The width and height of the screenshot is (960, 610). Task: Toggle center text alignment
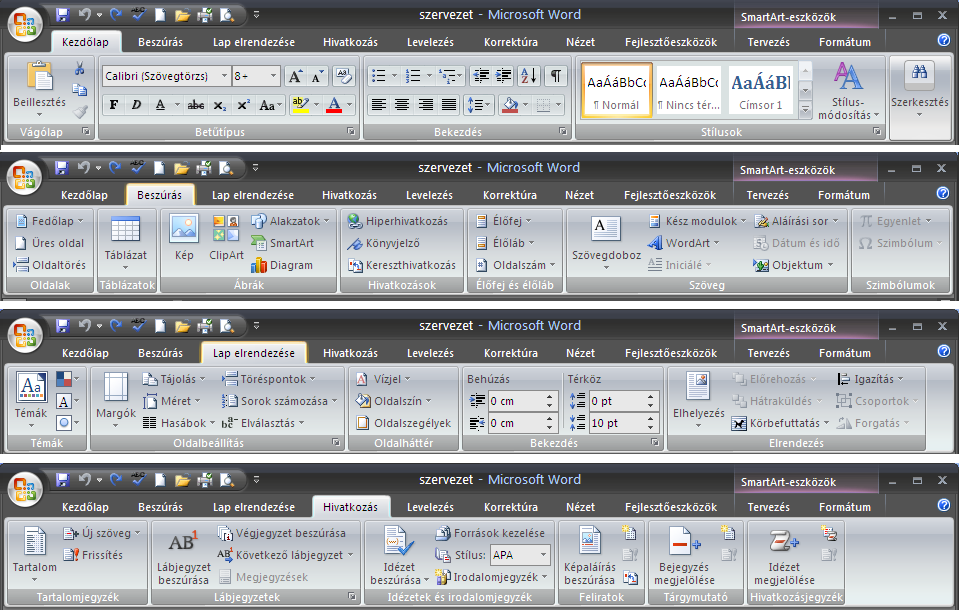point(402,105)
